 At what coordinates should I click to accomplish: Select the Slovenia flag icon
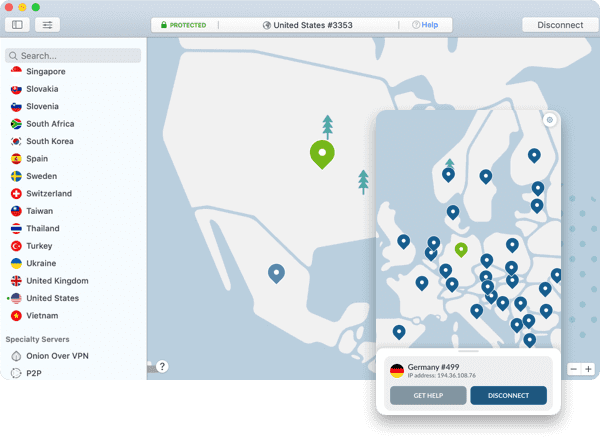16,106
